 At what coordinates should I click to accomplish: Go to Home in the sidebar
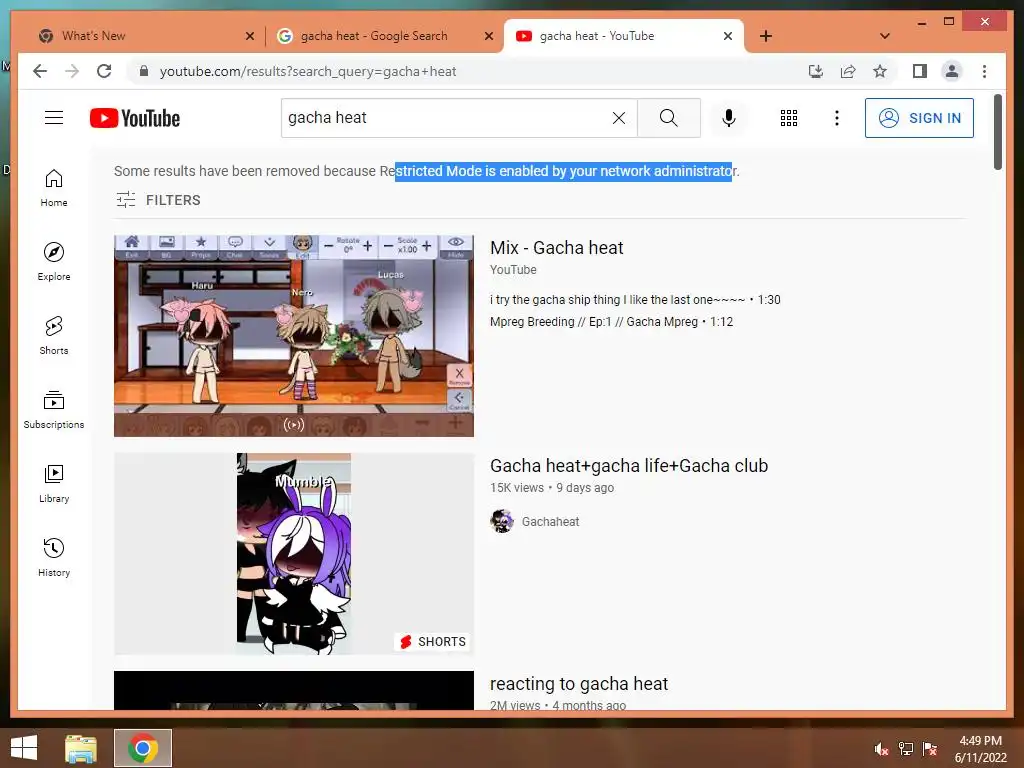pyautogui.click(x=54, y=188)
